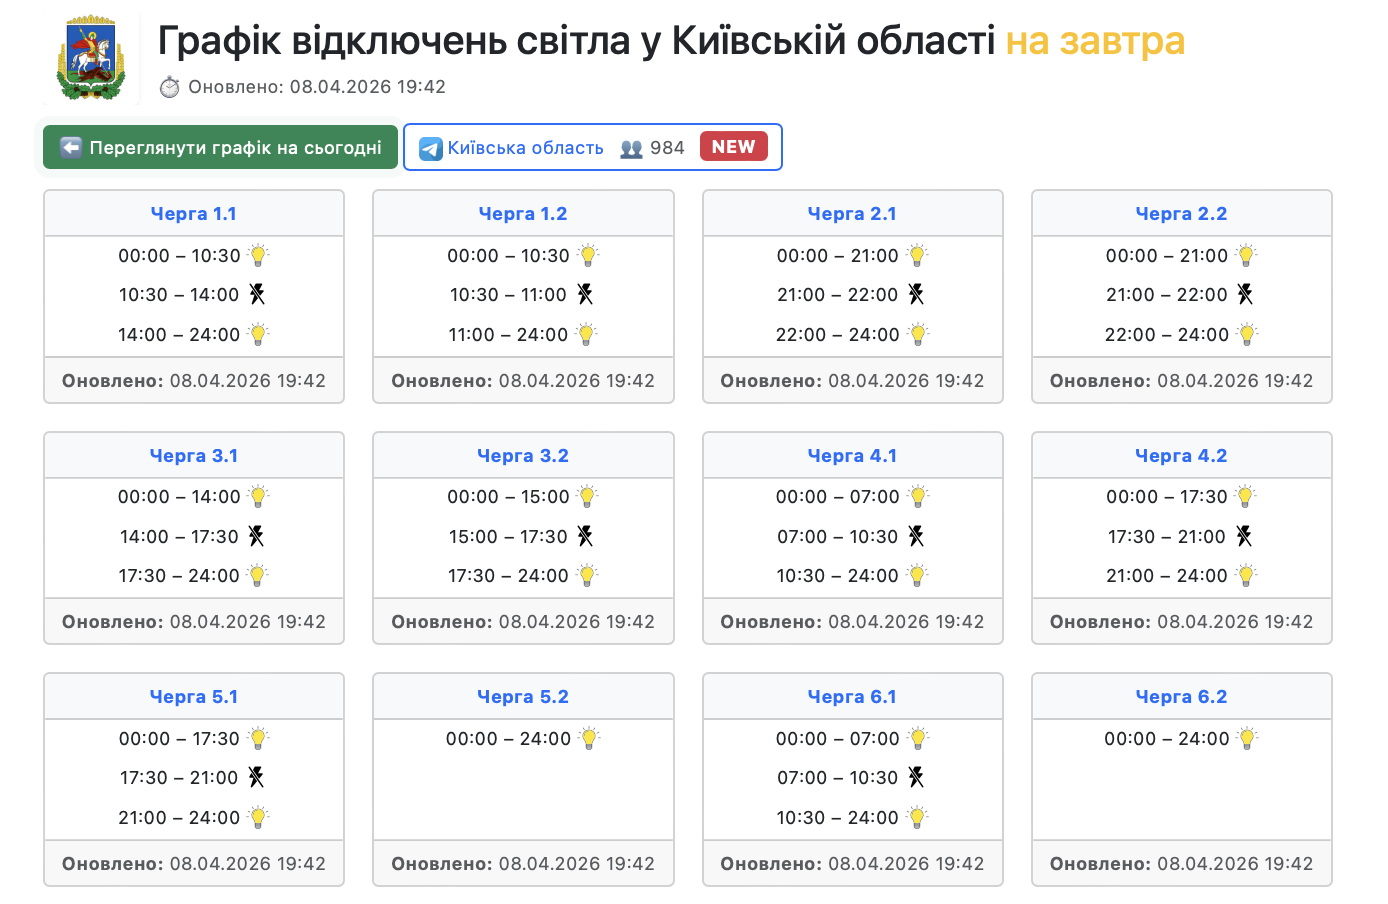This screenshot has height=904, width=1388.
Task: Click the Черга 5.1 queue title
Action: click(x=194, y=697)
